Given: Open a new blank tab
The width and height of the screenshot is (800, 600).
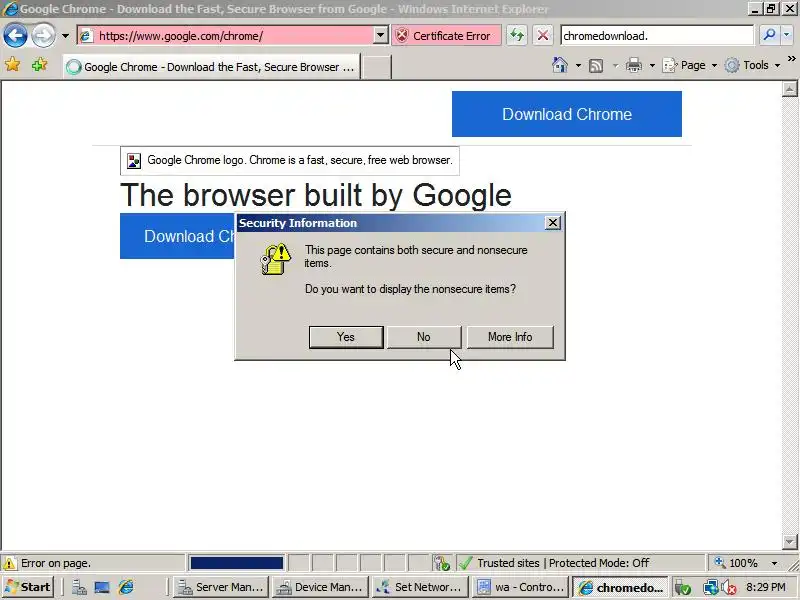Looking at the screenshot, I should click(377, 67).
